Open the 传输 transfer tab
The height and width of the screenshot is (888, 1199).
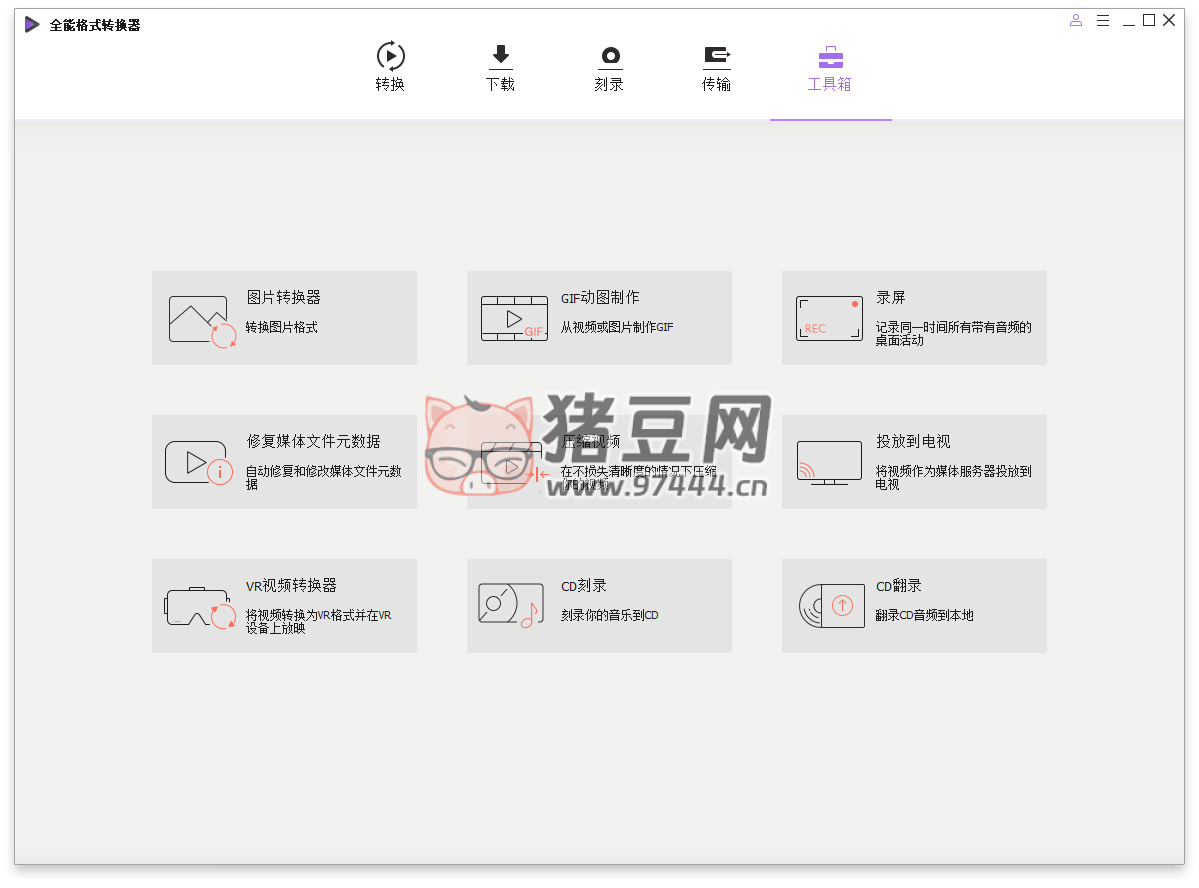716,67
